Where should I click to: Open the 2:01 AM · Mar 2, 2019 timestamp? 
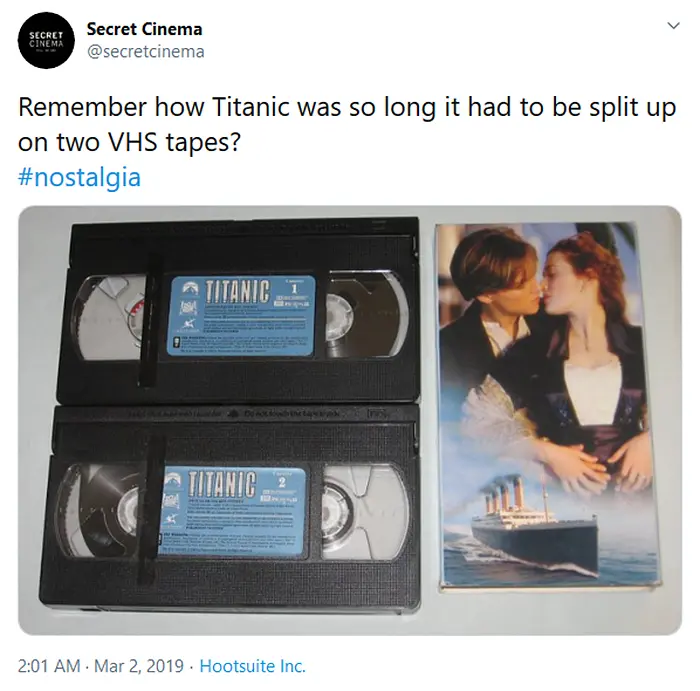pos(101,666)
